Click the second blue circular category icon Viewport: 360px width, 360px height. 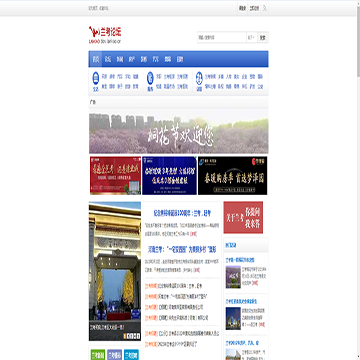pos(150,77)
